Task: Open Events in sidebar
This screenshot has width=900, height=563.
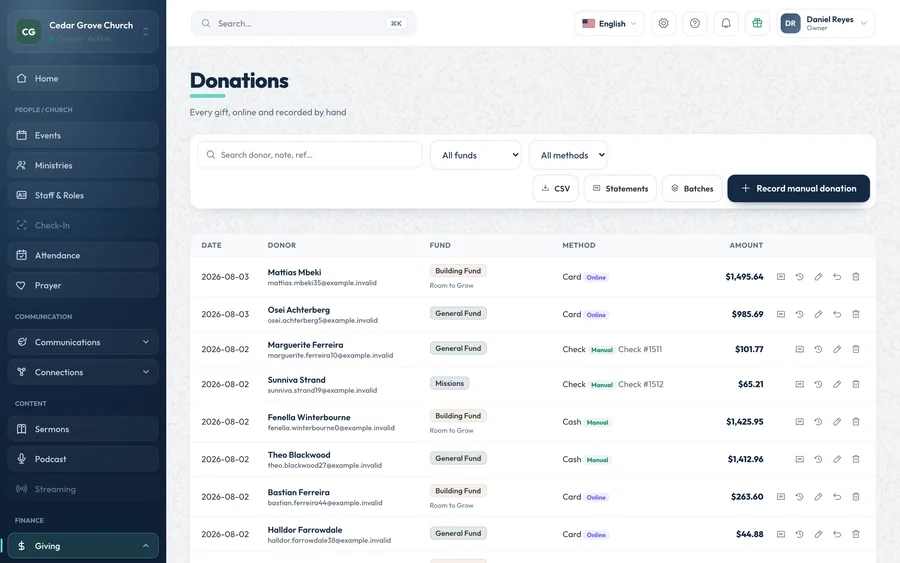Action: pos(83,135)
